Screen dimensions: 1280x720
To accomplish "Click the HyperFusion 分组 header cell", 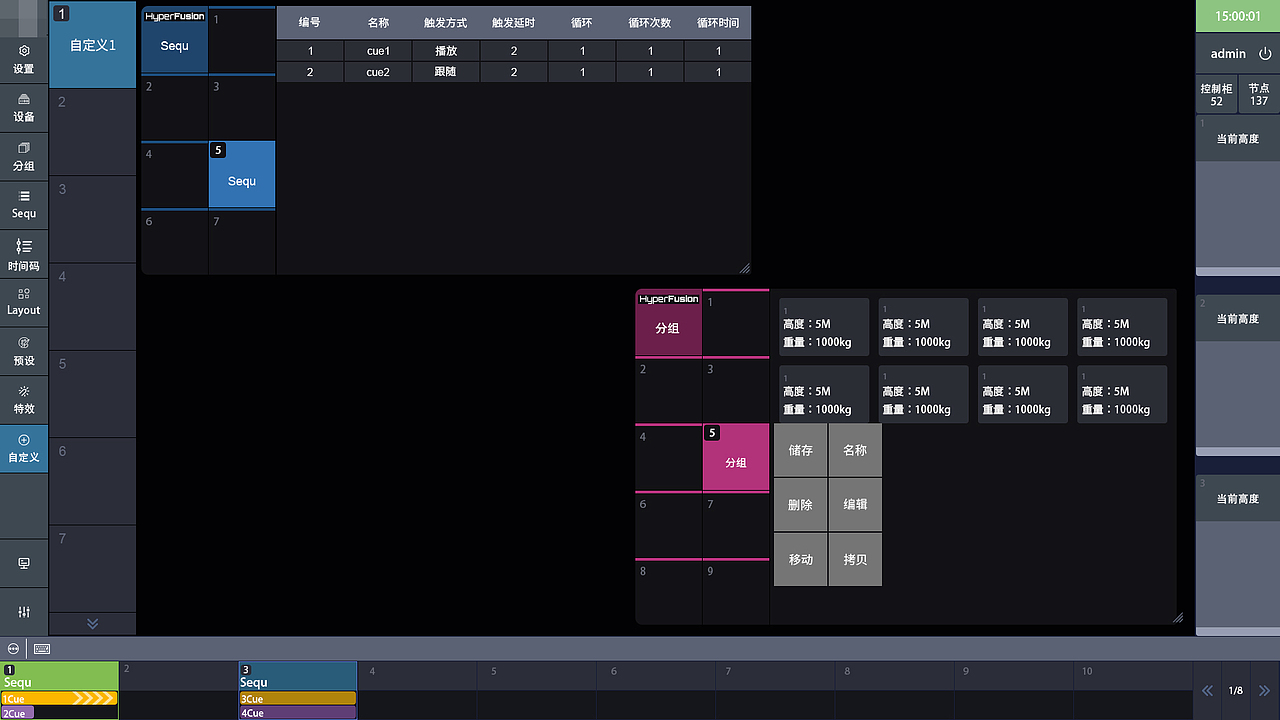I will [668, 323].
